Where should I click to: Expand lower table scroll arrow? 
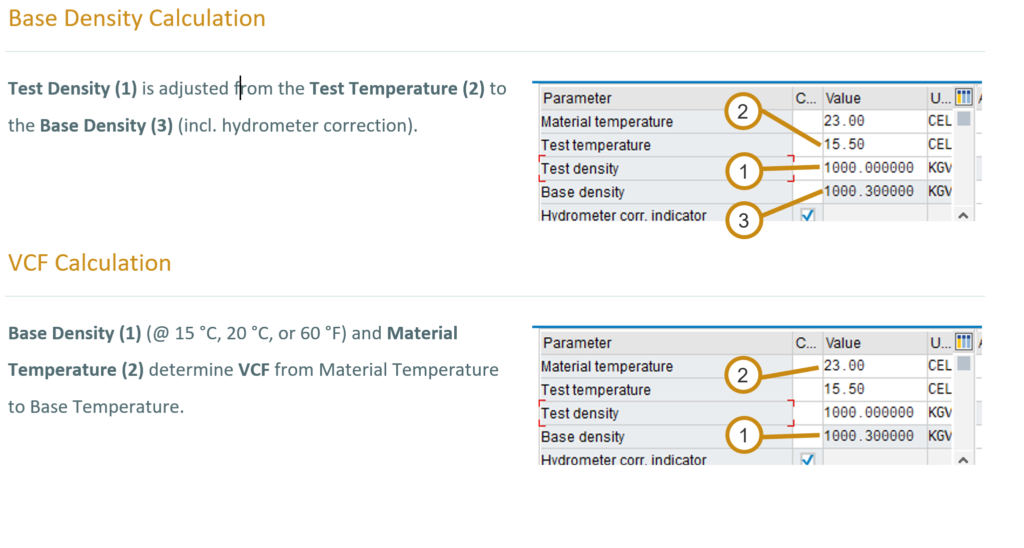963,460
